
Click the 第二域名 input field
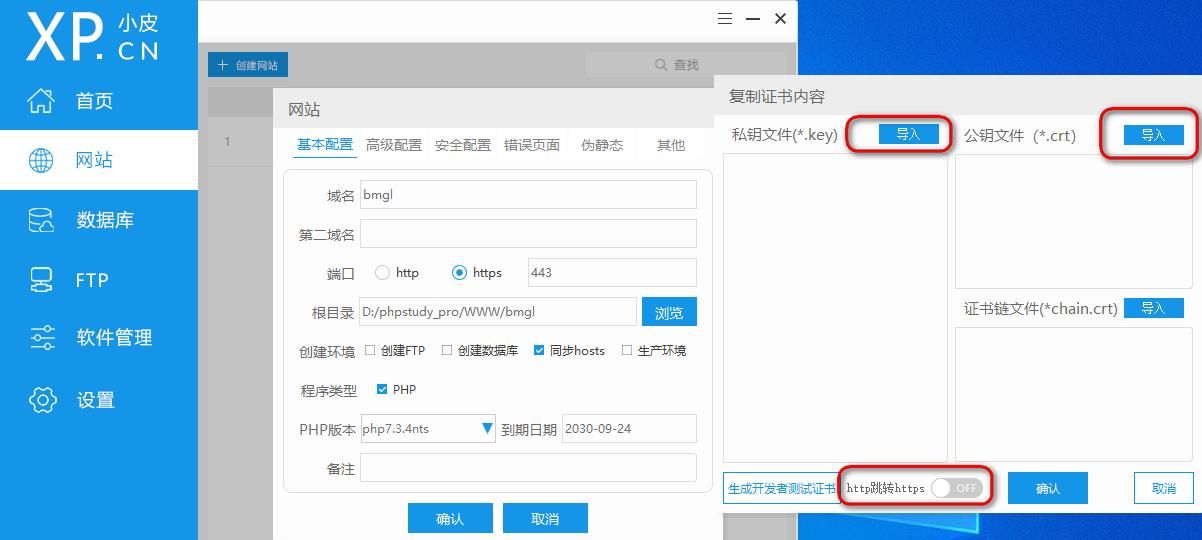click(528, 234)
